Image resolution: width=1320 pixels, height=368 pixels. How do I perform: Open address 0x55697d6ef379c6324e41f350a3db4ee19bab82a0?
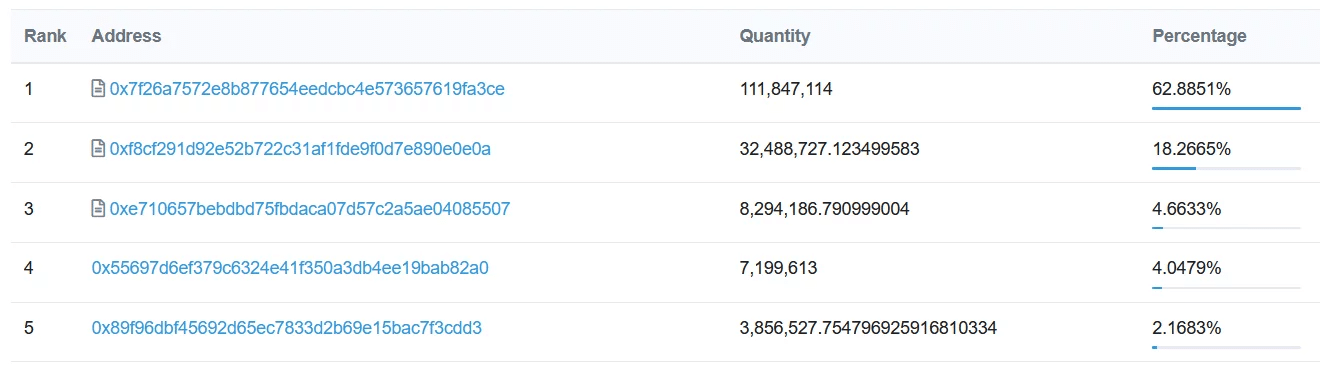point(290,268)
